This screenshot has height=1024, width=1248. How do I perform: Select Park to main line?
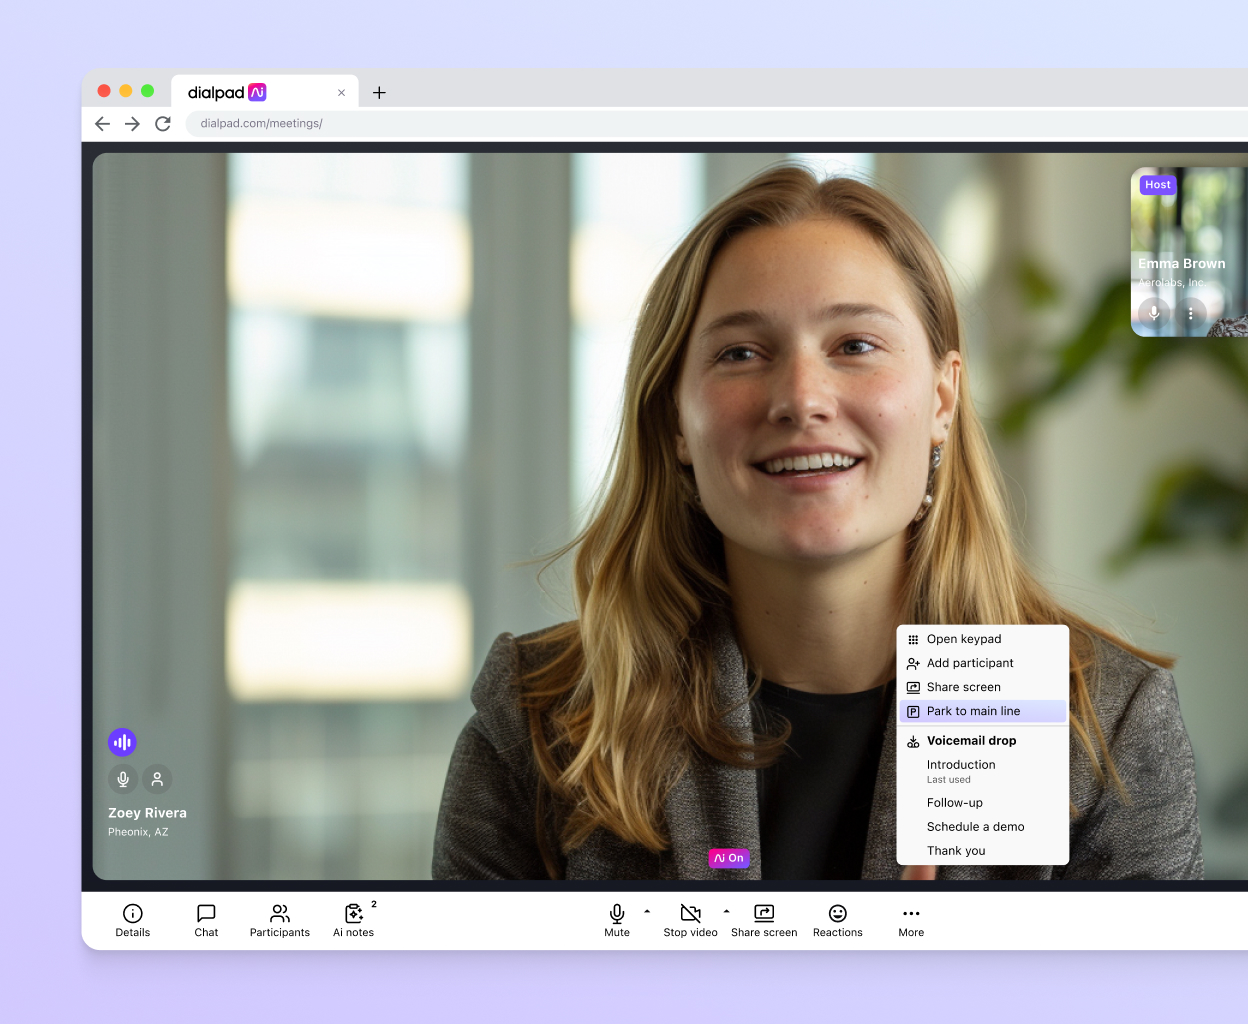[974, 711]
